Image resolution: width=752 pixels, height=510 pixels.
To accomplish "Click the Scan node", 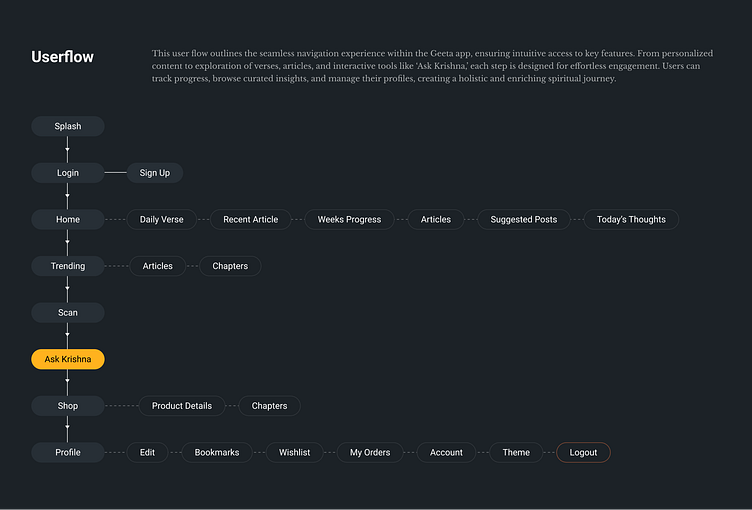I will click(68, 313).
